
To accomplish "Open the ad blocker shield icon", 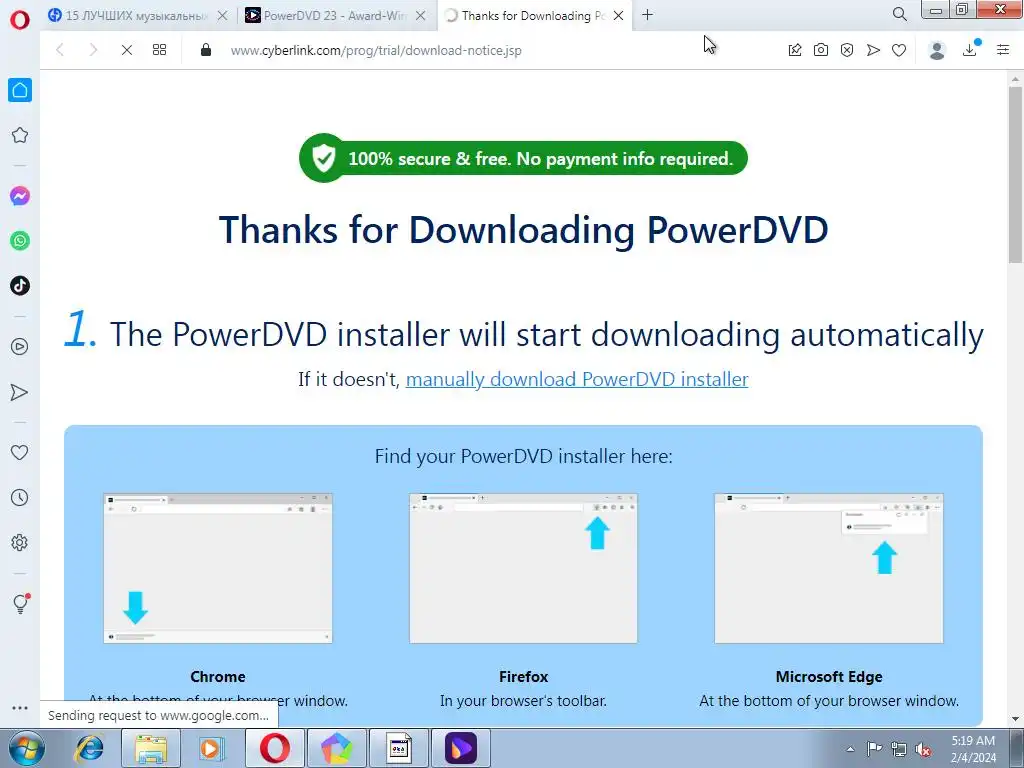I will click(x=847, y=50).
